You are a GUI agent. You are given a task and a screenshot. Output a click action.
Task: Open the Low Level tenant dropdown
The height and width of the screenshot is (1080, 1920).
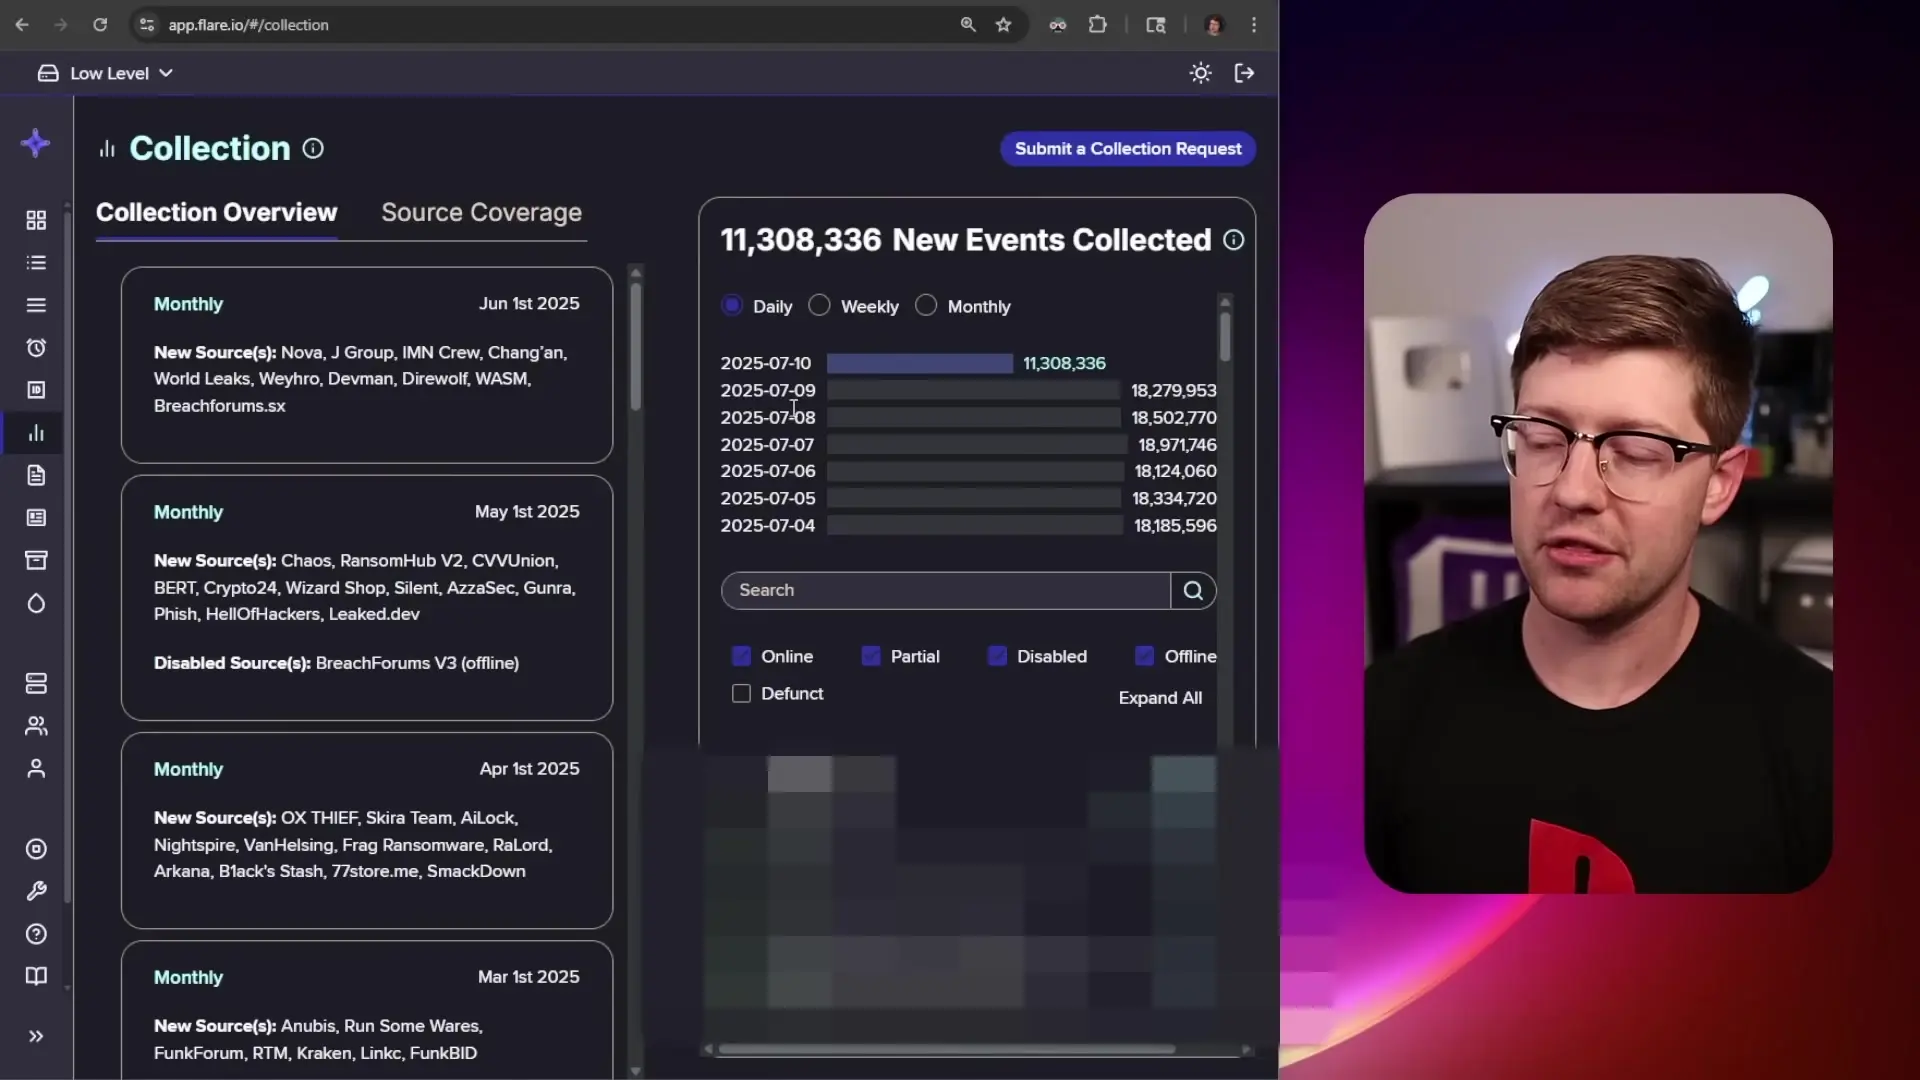[x=106, y=73]
